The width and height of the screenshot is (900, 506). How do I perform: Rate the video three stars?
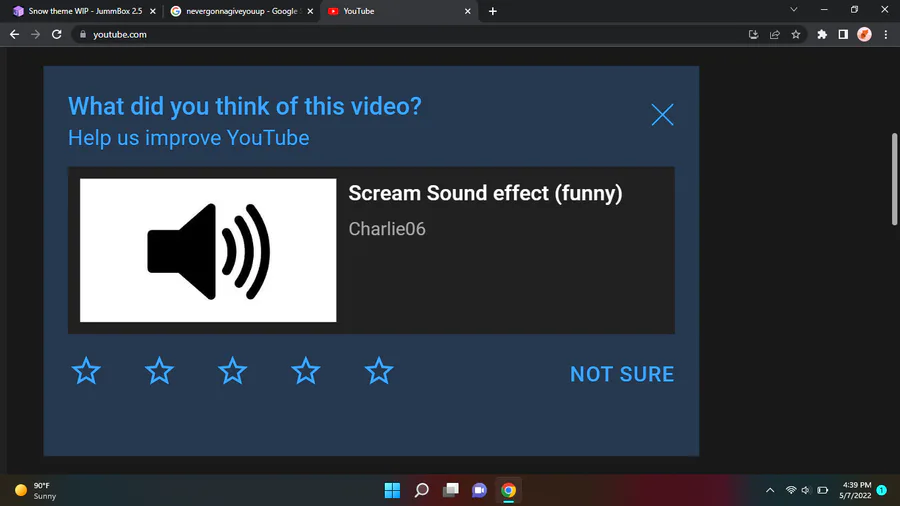tap(232, 371)
